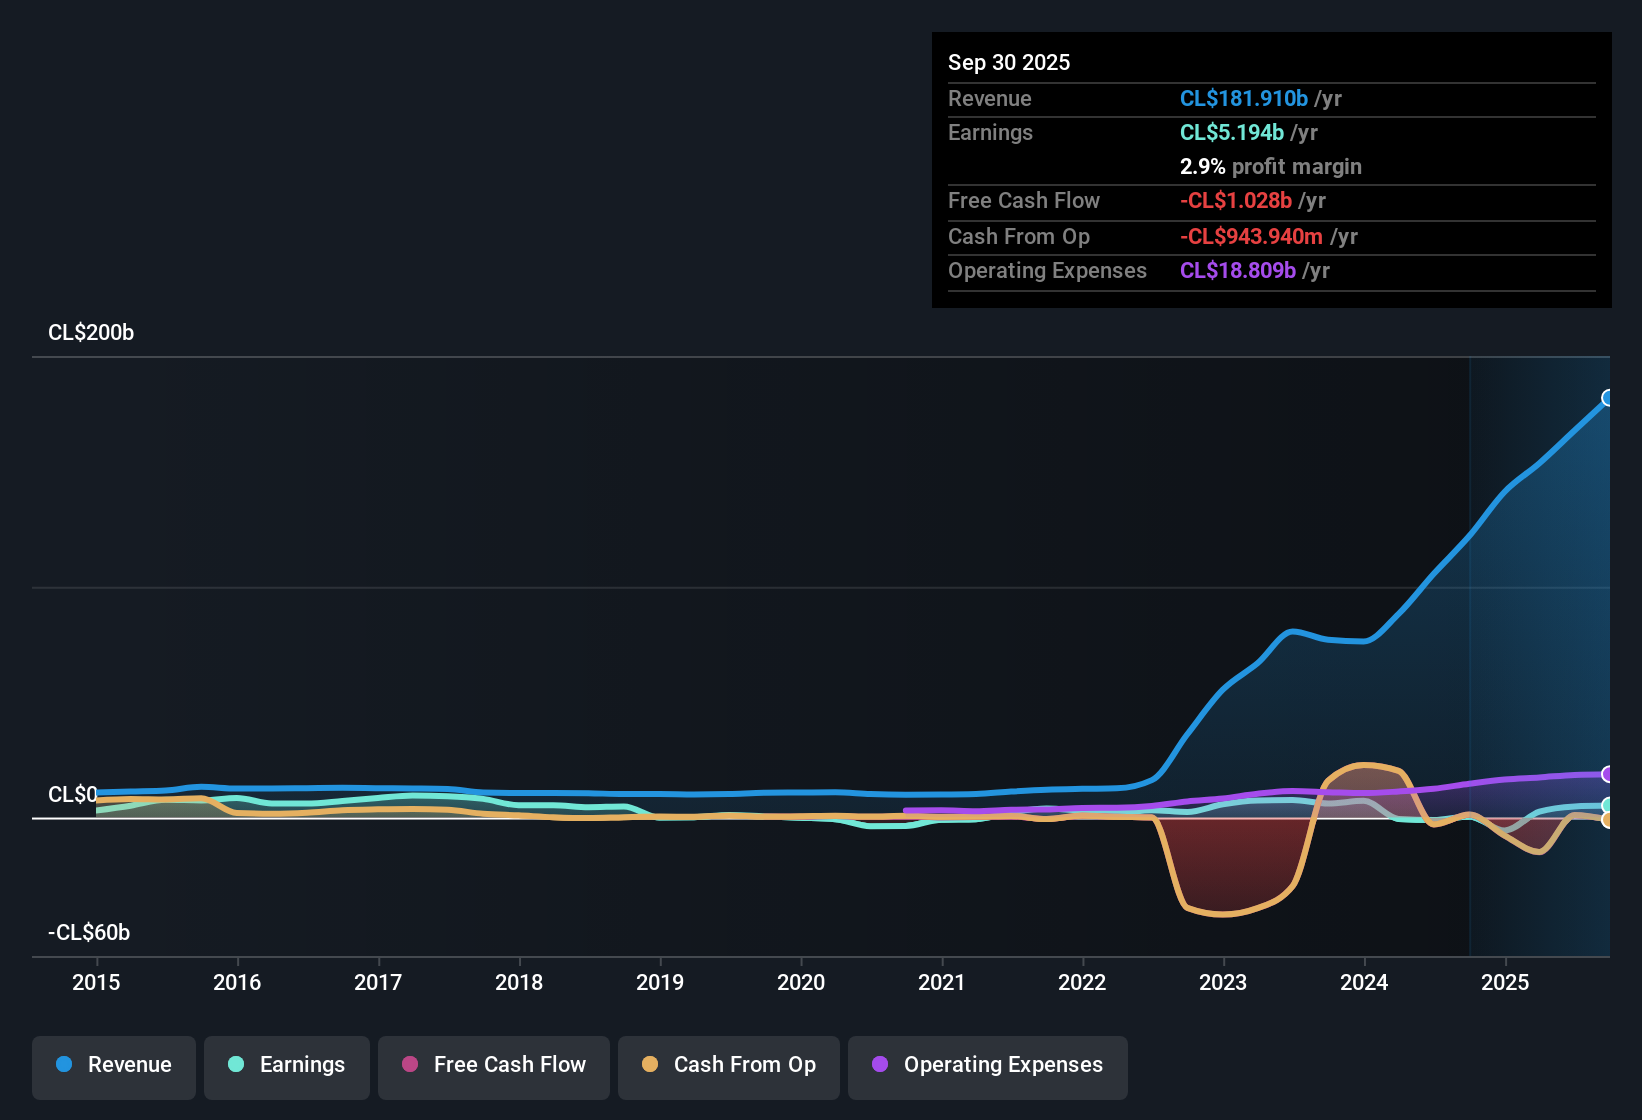Select the Operating Expenses endpoint circle marker
The width and height of the screenshot is (1642, 1120).
click(1607, 773)
